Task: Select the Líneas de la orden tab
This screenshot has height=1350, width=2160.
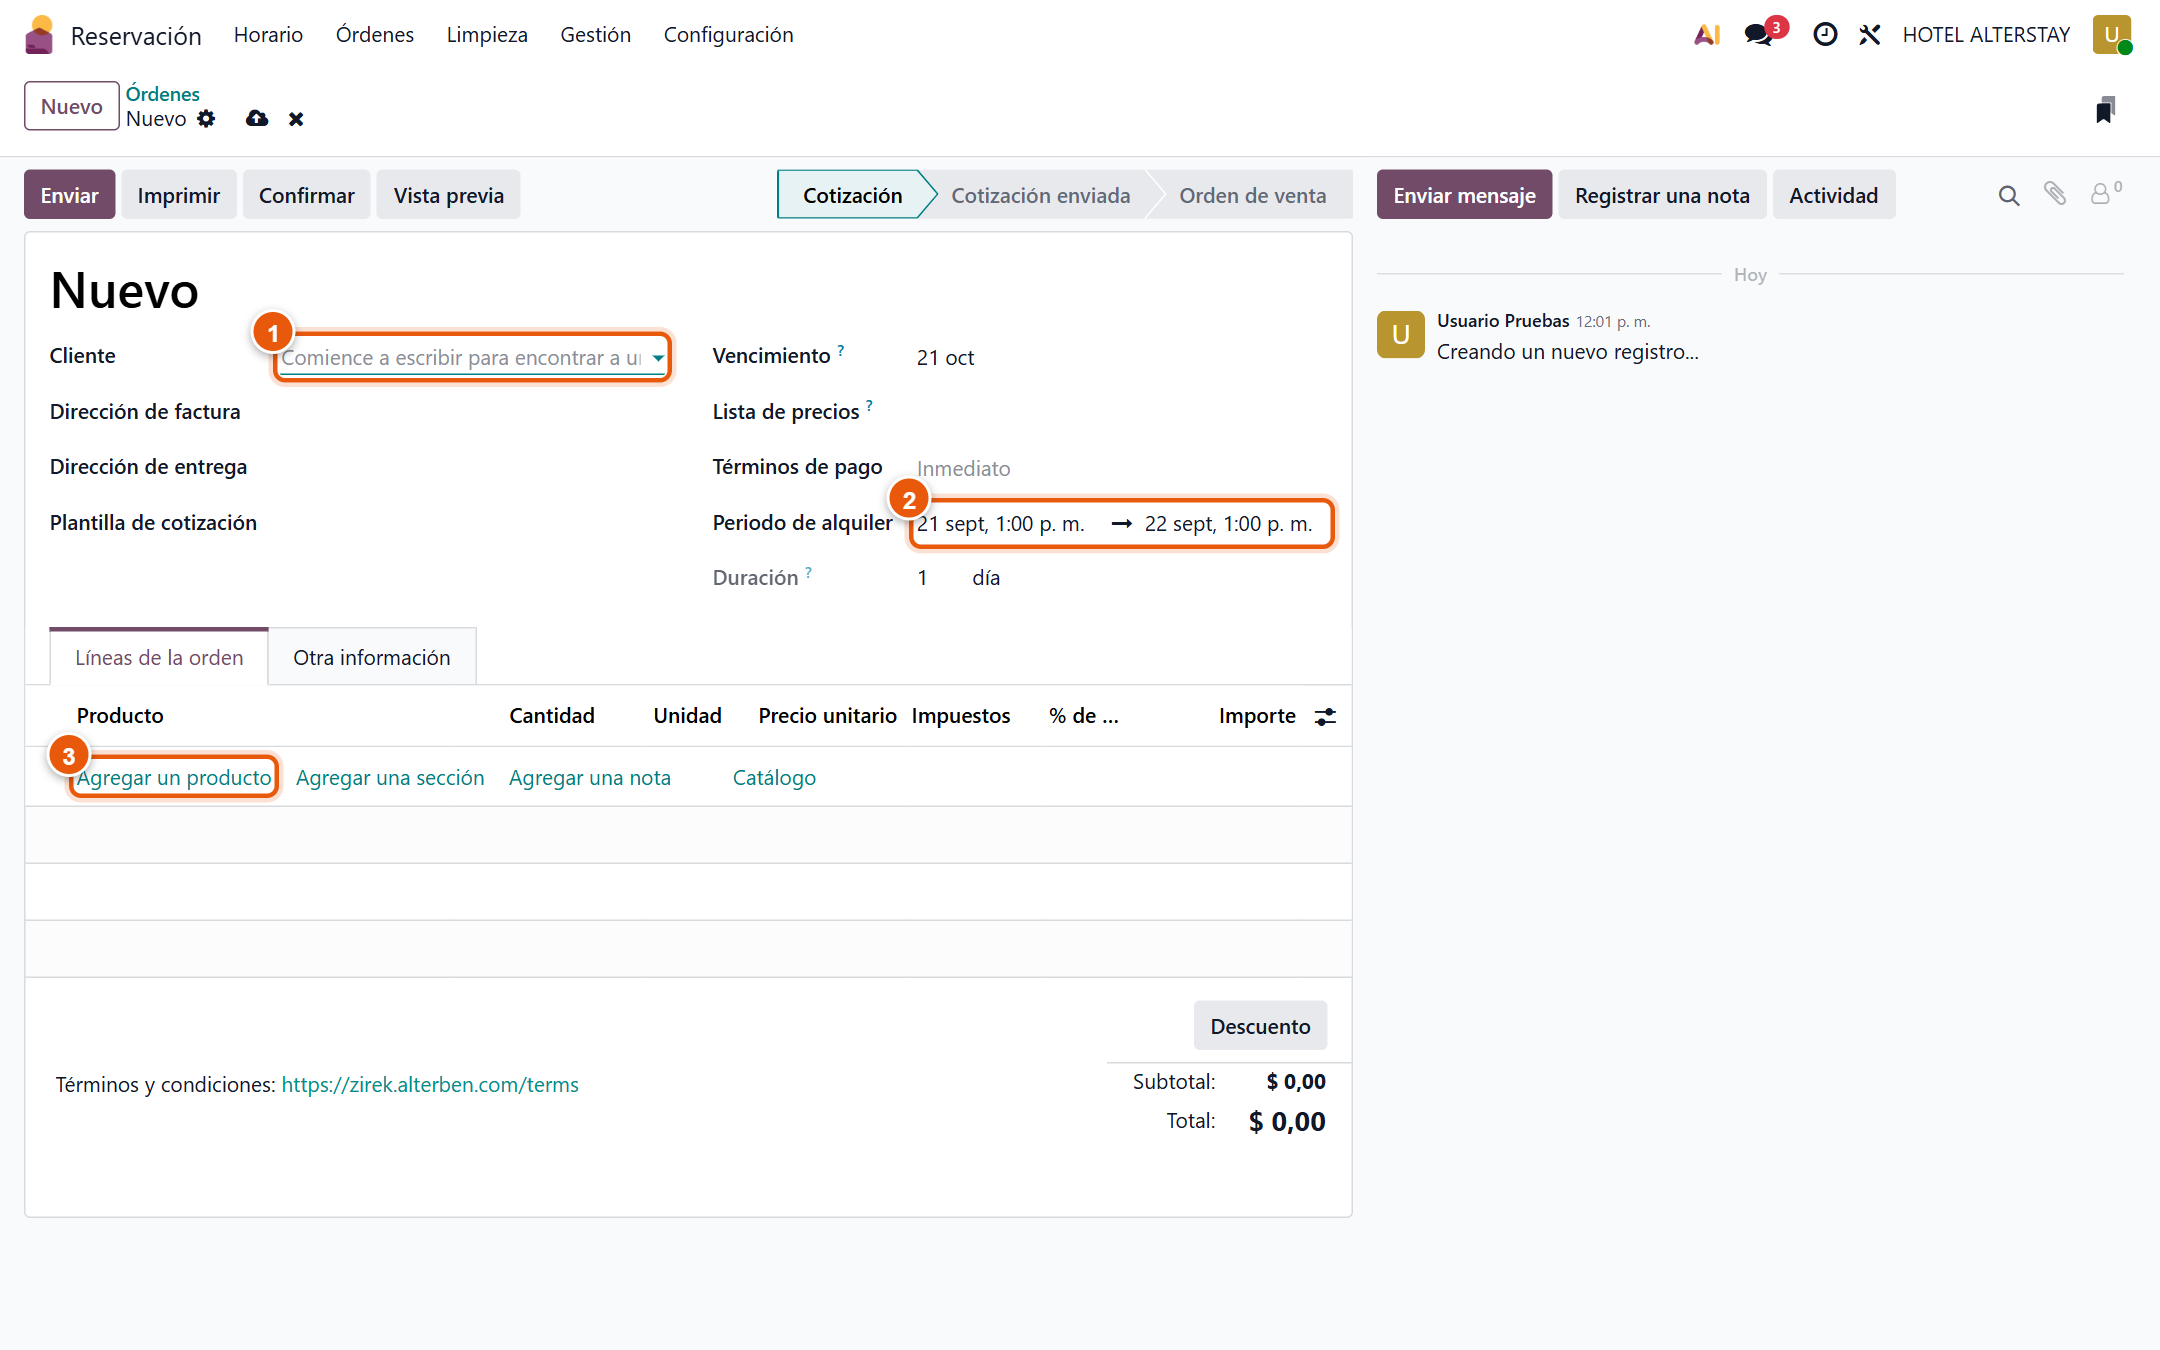Action: click(159, 657)
